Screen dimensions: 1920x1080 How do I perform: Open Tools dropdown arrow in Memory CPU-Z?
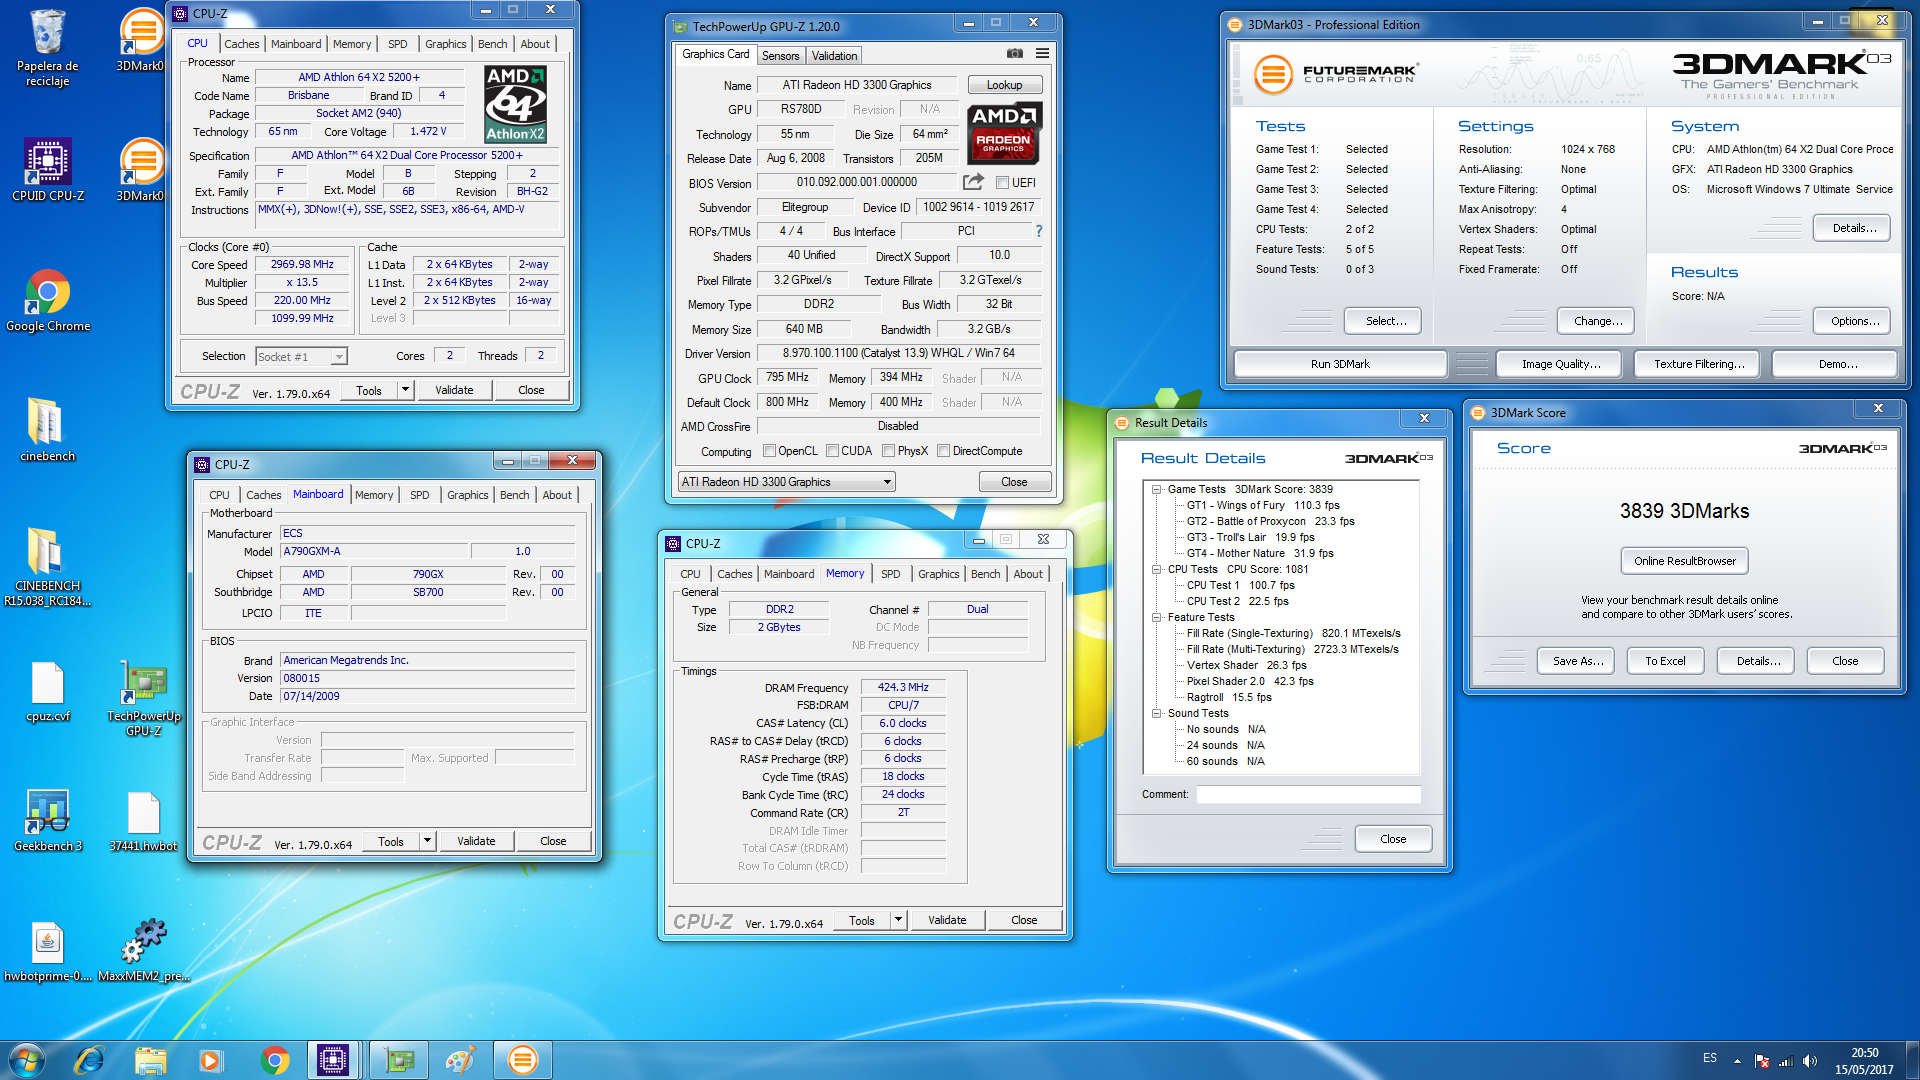click(898, 920)
